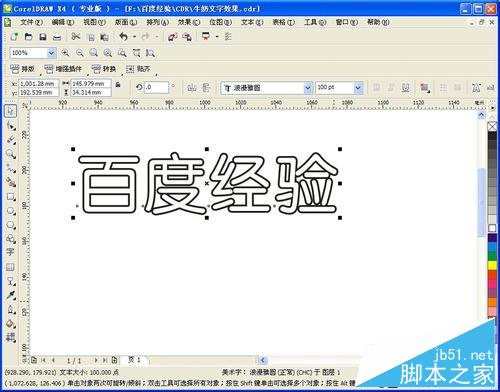Screen dimensions: 500x392
Task: Zoom to page width
Action: [x=136, y=53]
